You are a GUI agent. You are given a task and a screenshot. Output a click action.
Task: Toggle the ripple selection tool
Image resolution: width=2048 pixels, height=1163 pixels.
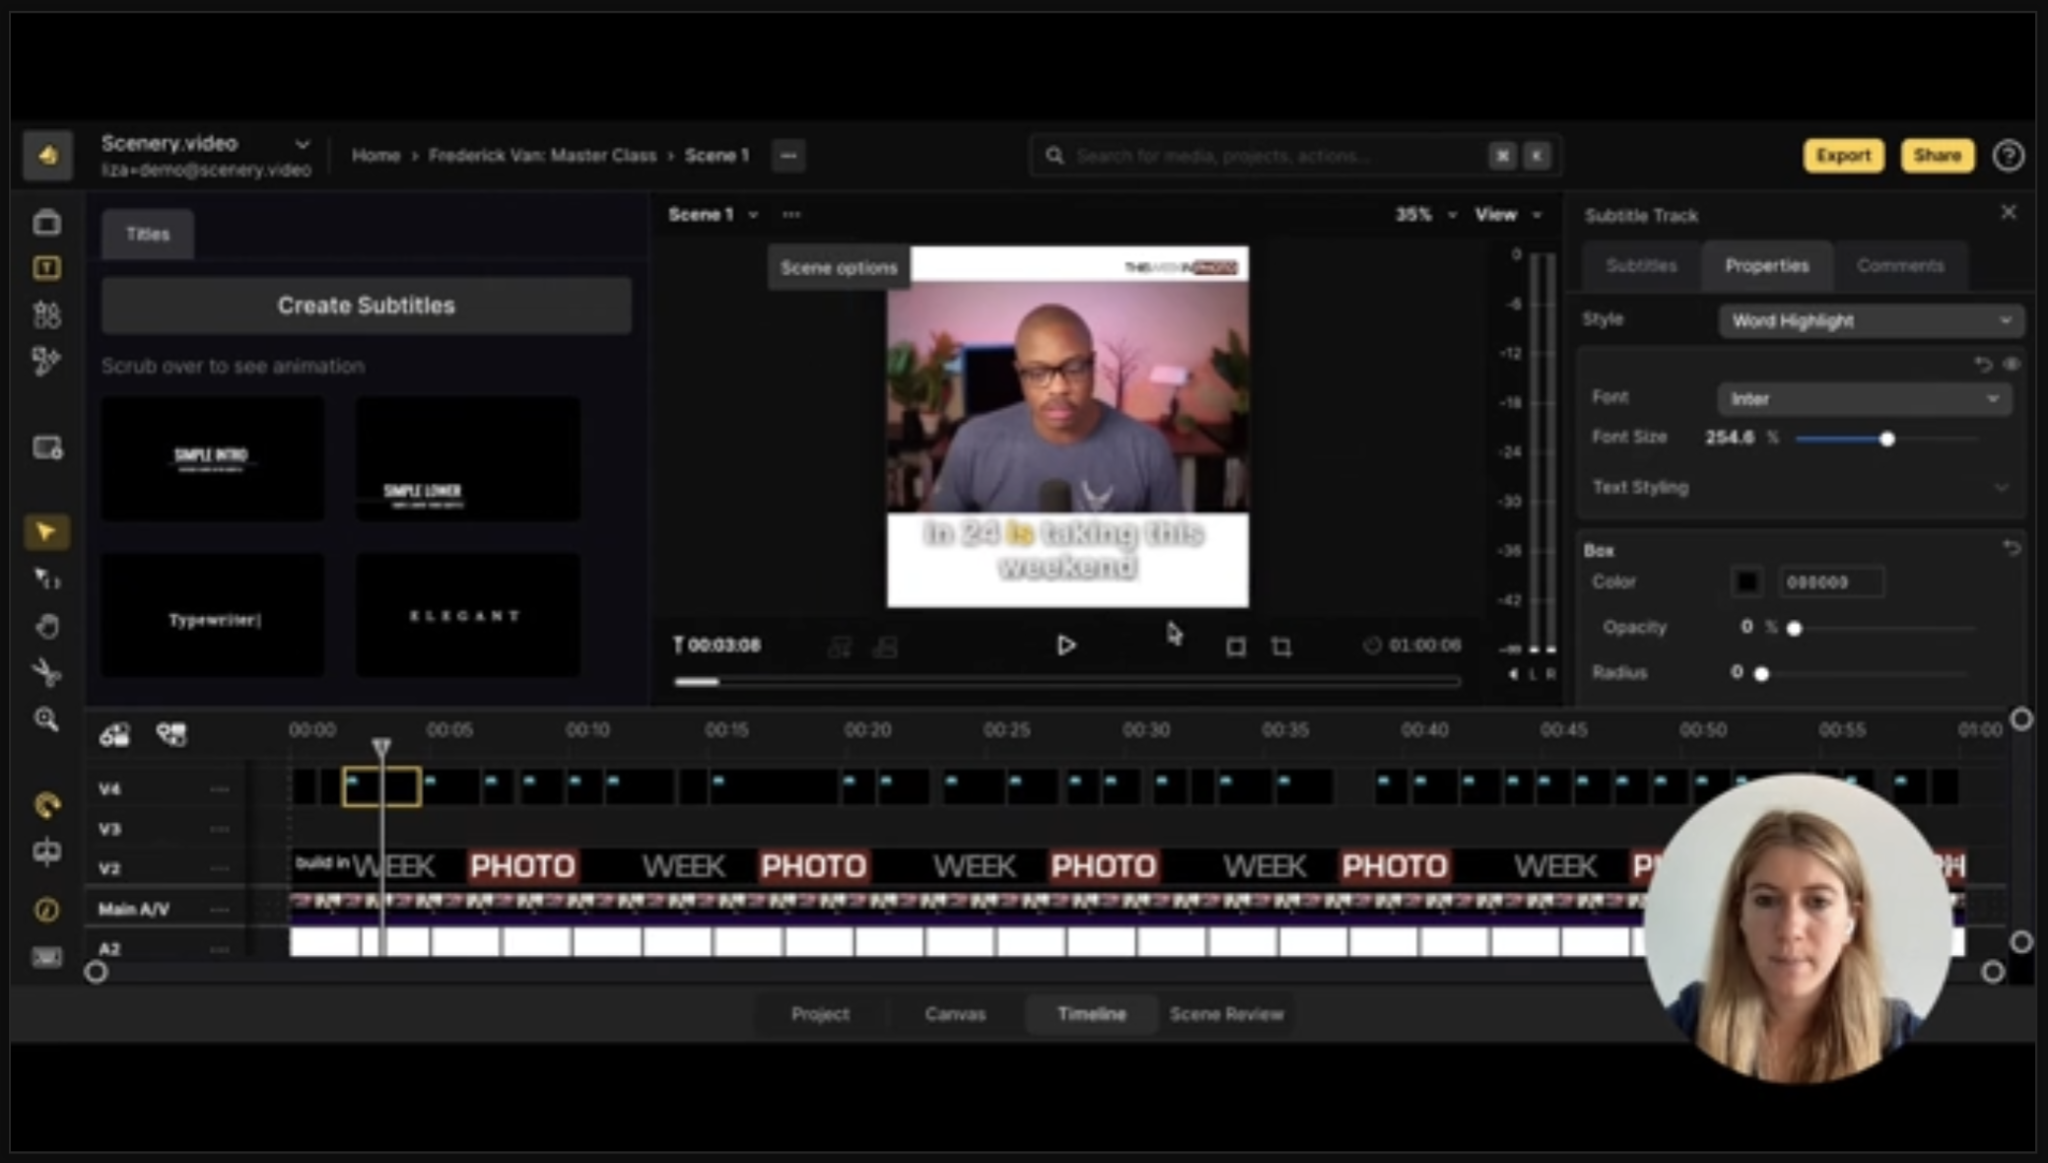coord(46,579)
